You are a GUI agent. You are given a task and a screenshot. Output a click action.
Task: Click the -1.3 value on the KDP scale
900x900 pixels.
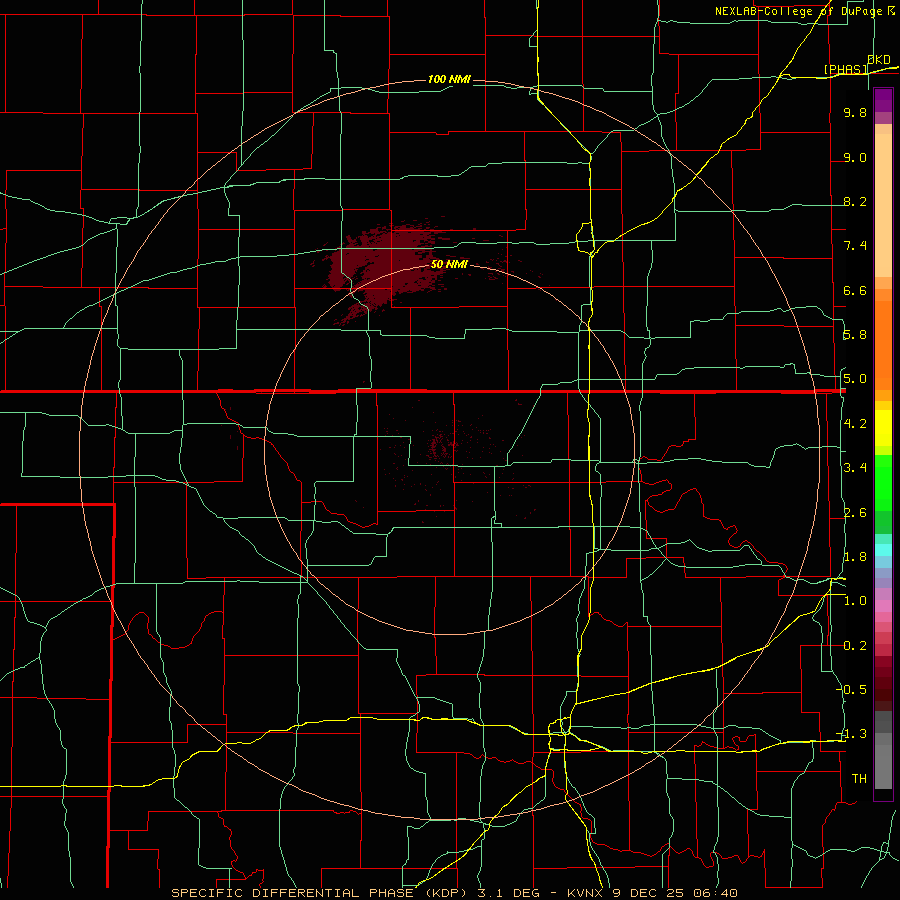coord(853,734)
